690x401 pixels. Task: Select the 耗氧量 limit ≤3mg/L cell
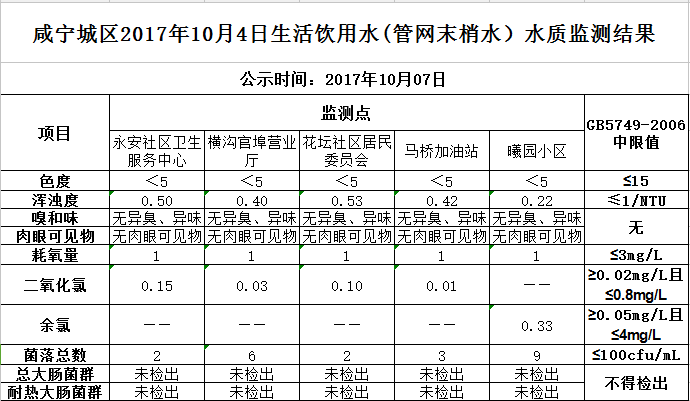(635, 256)
